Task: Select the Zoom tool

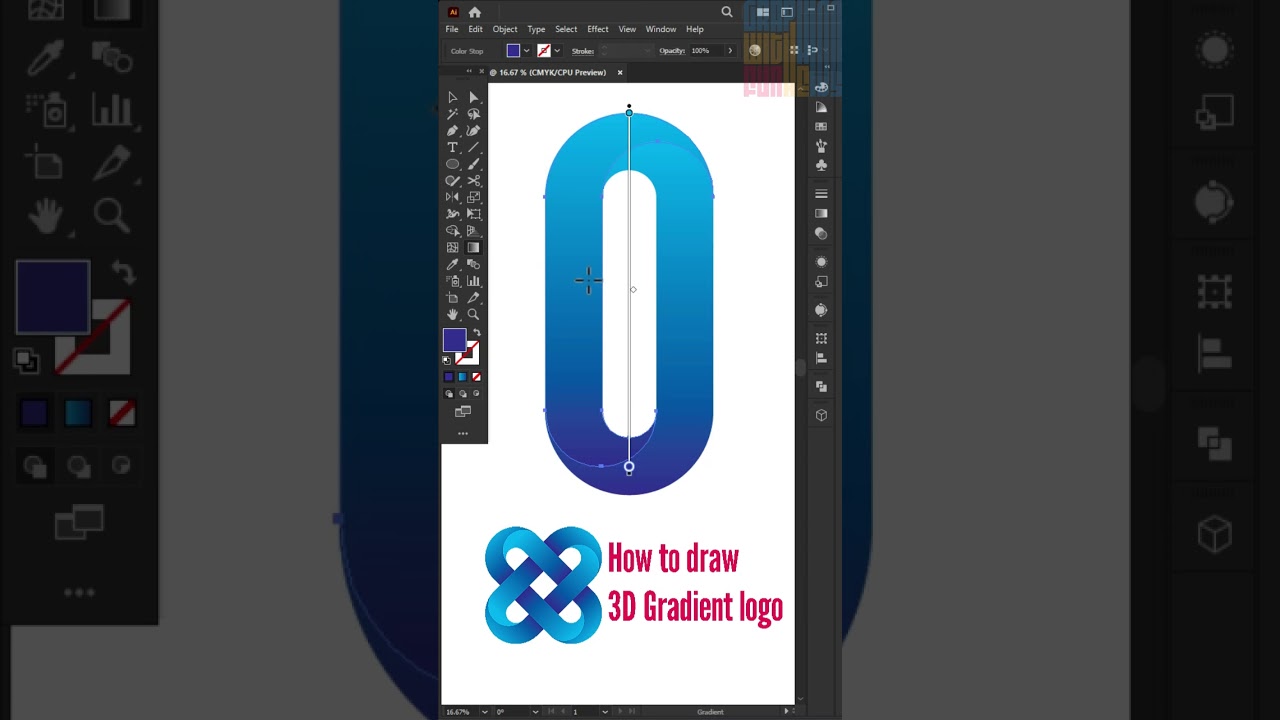Action: pyautogui.click(x=473, y=314)
